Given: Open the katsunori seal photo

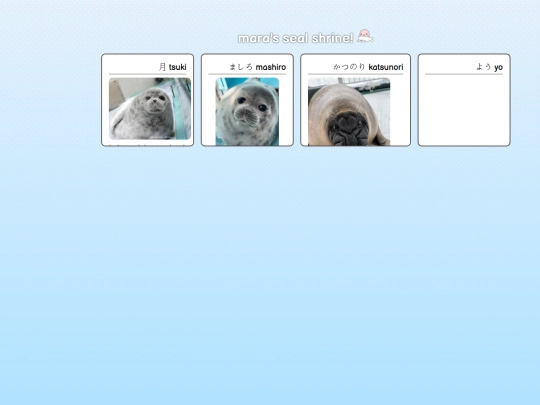Looking at the screenshot, I should 349,112.
